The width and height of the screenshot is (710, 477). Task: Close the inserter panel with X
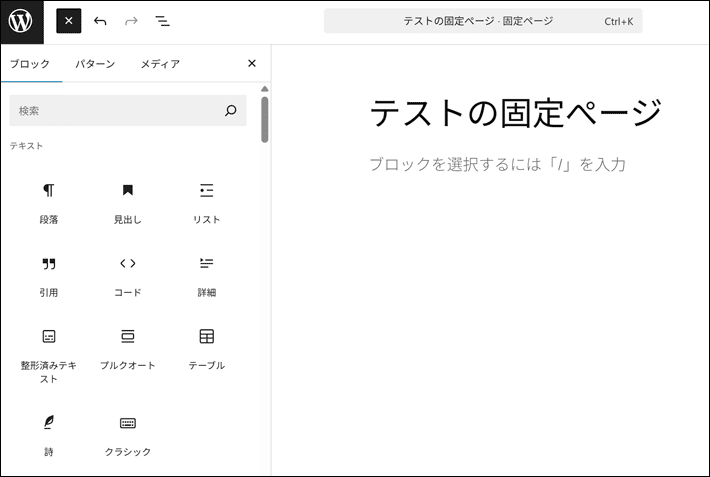(252, 64)
